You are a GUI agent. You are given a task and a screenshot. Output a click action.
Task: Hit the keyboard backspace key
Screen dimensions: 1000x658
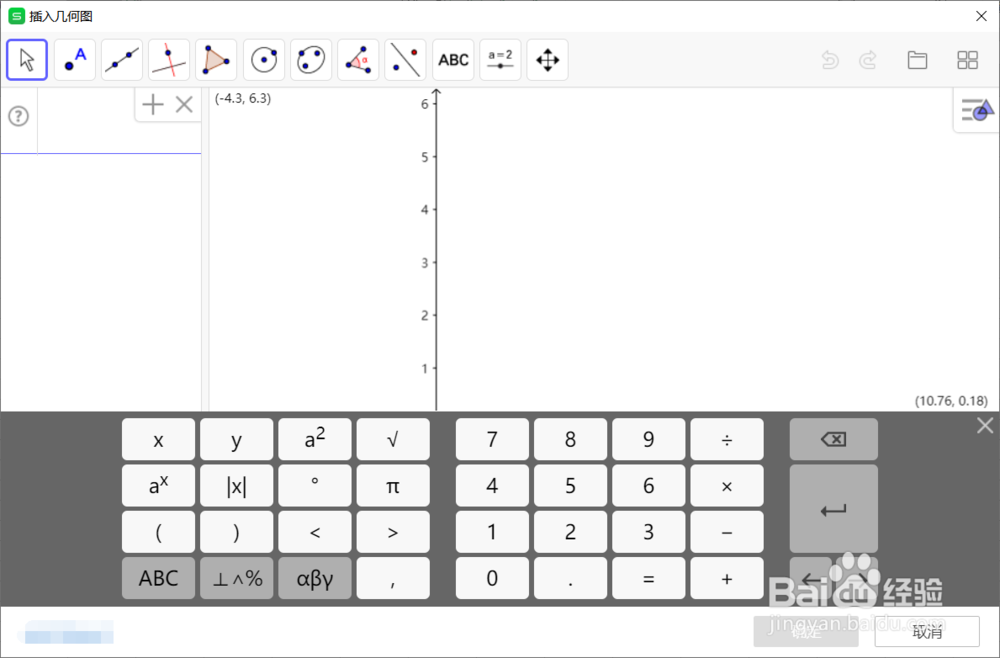[x=834, y=439]
